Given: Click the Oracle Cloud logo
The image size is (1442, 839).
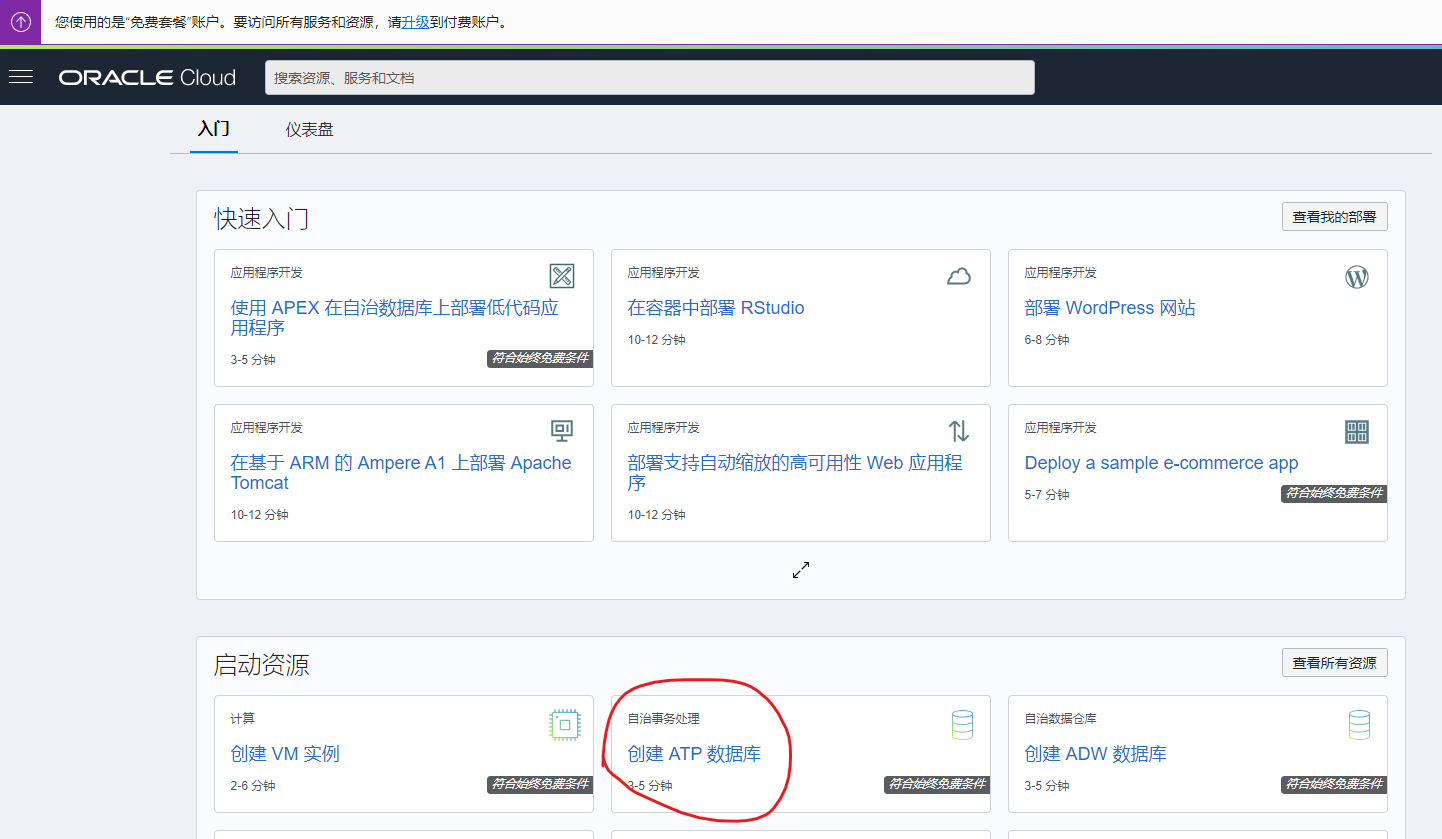Looking at the screenshot, I should pyautogui.click(x=147, y=78).
